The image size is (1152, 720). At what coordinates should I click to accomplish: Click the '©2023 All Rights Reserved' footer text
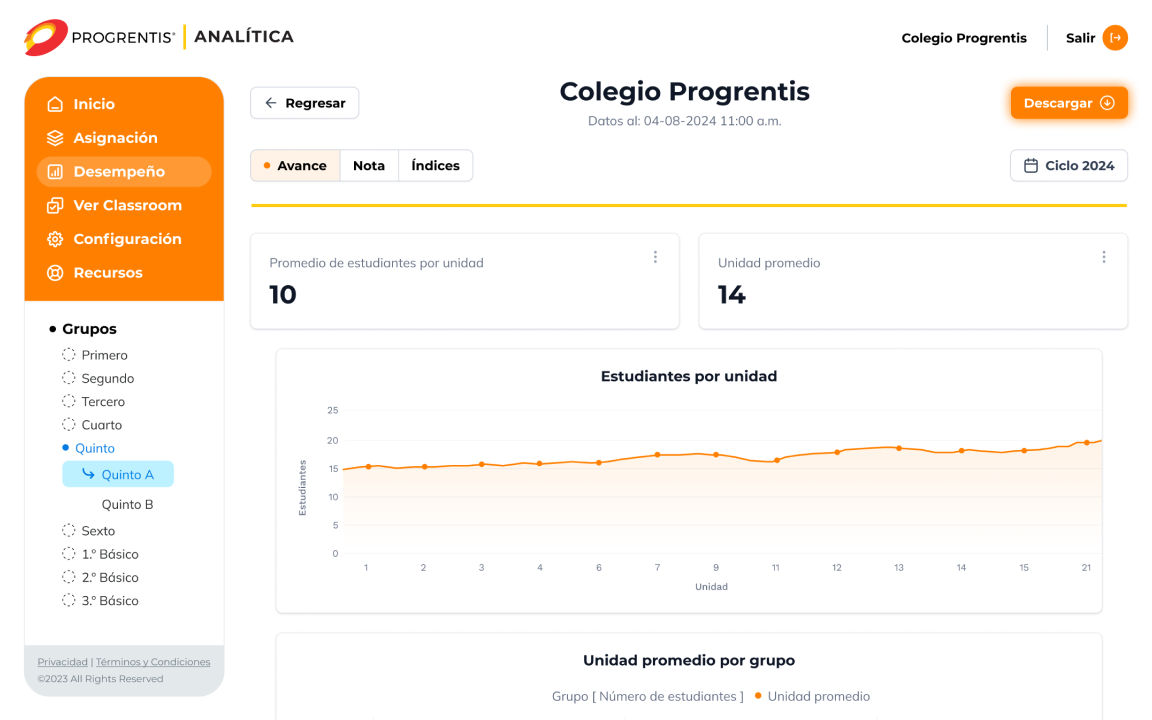101,679
